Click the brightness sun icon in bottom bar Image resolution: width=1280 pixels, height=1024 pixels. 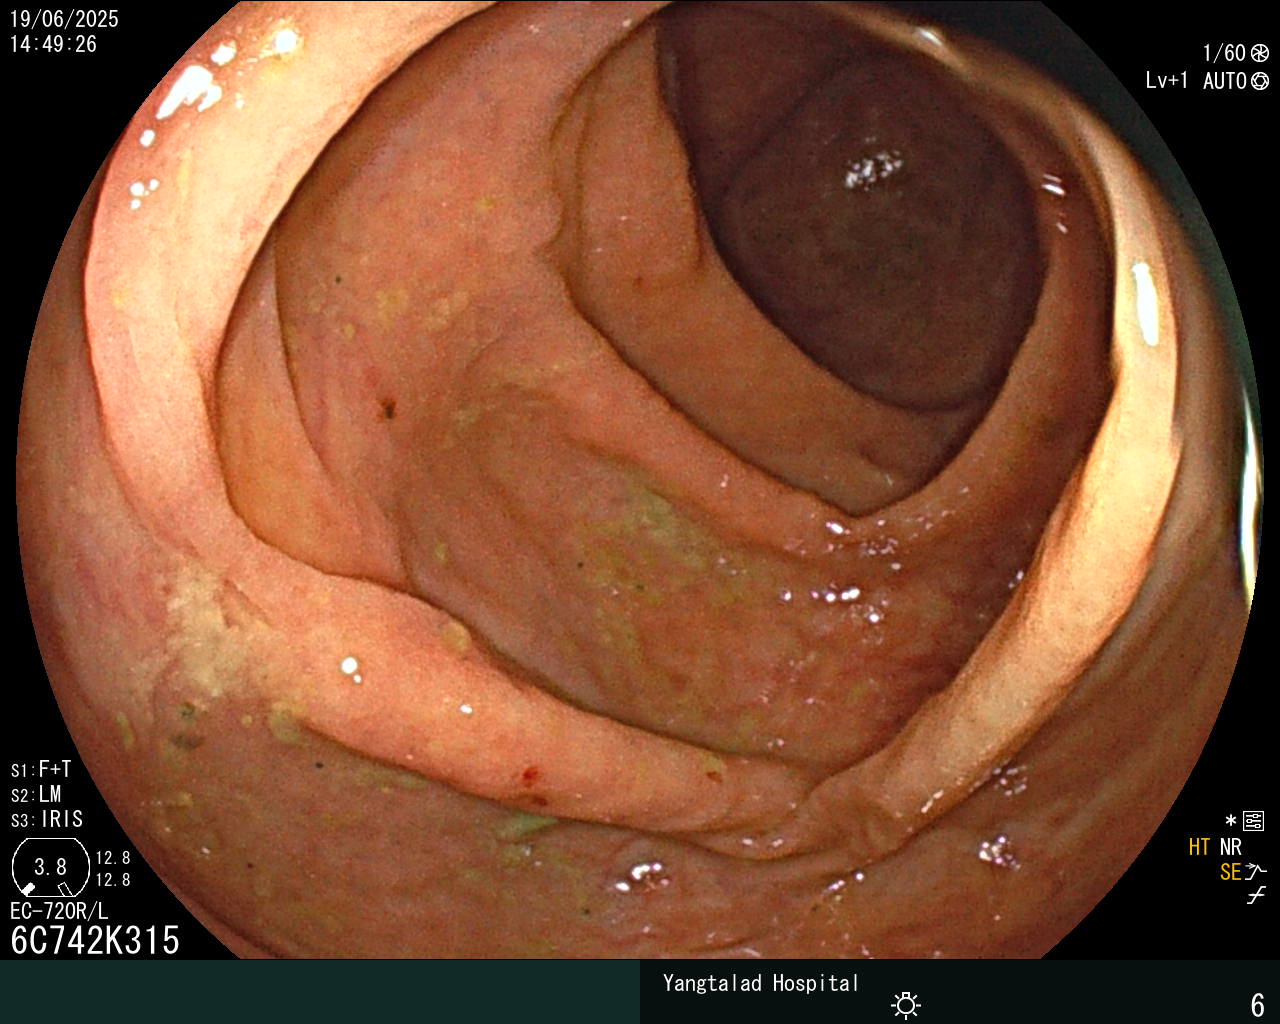pyautogui.click(x=906, y=1004)
